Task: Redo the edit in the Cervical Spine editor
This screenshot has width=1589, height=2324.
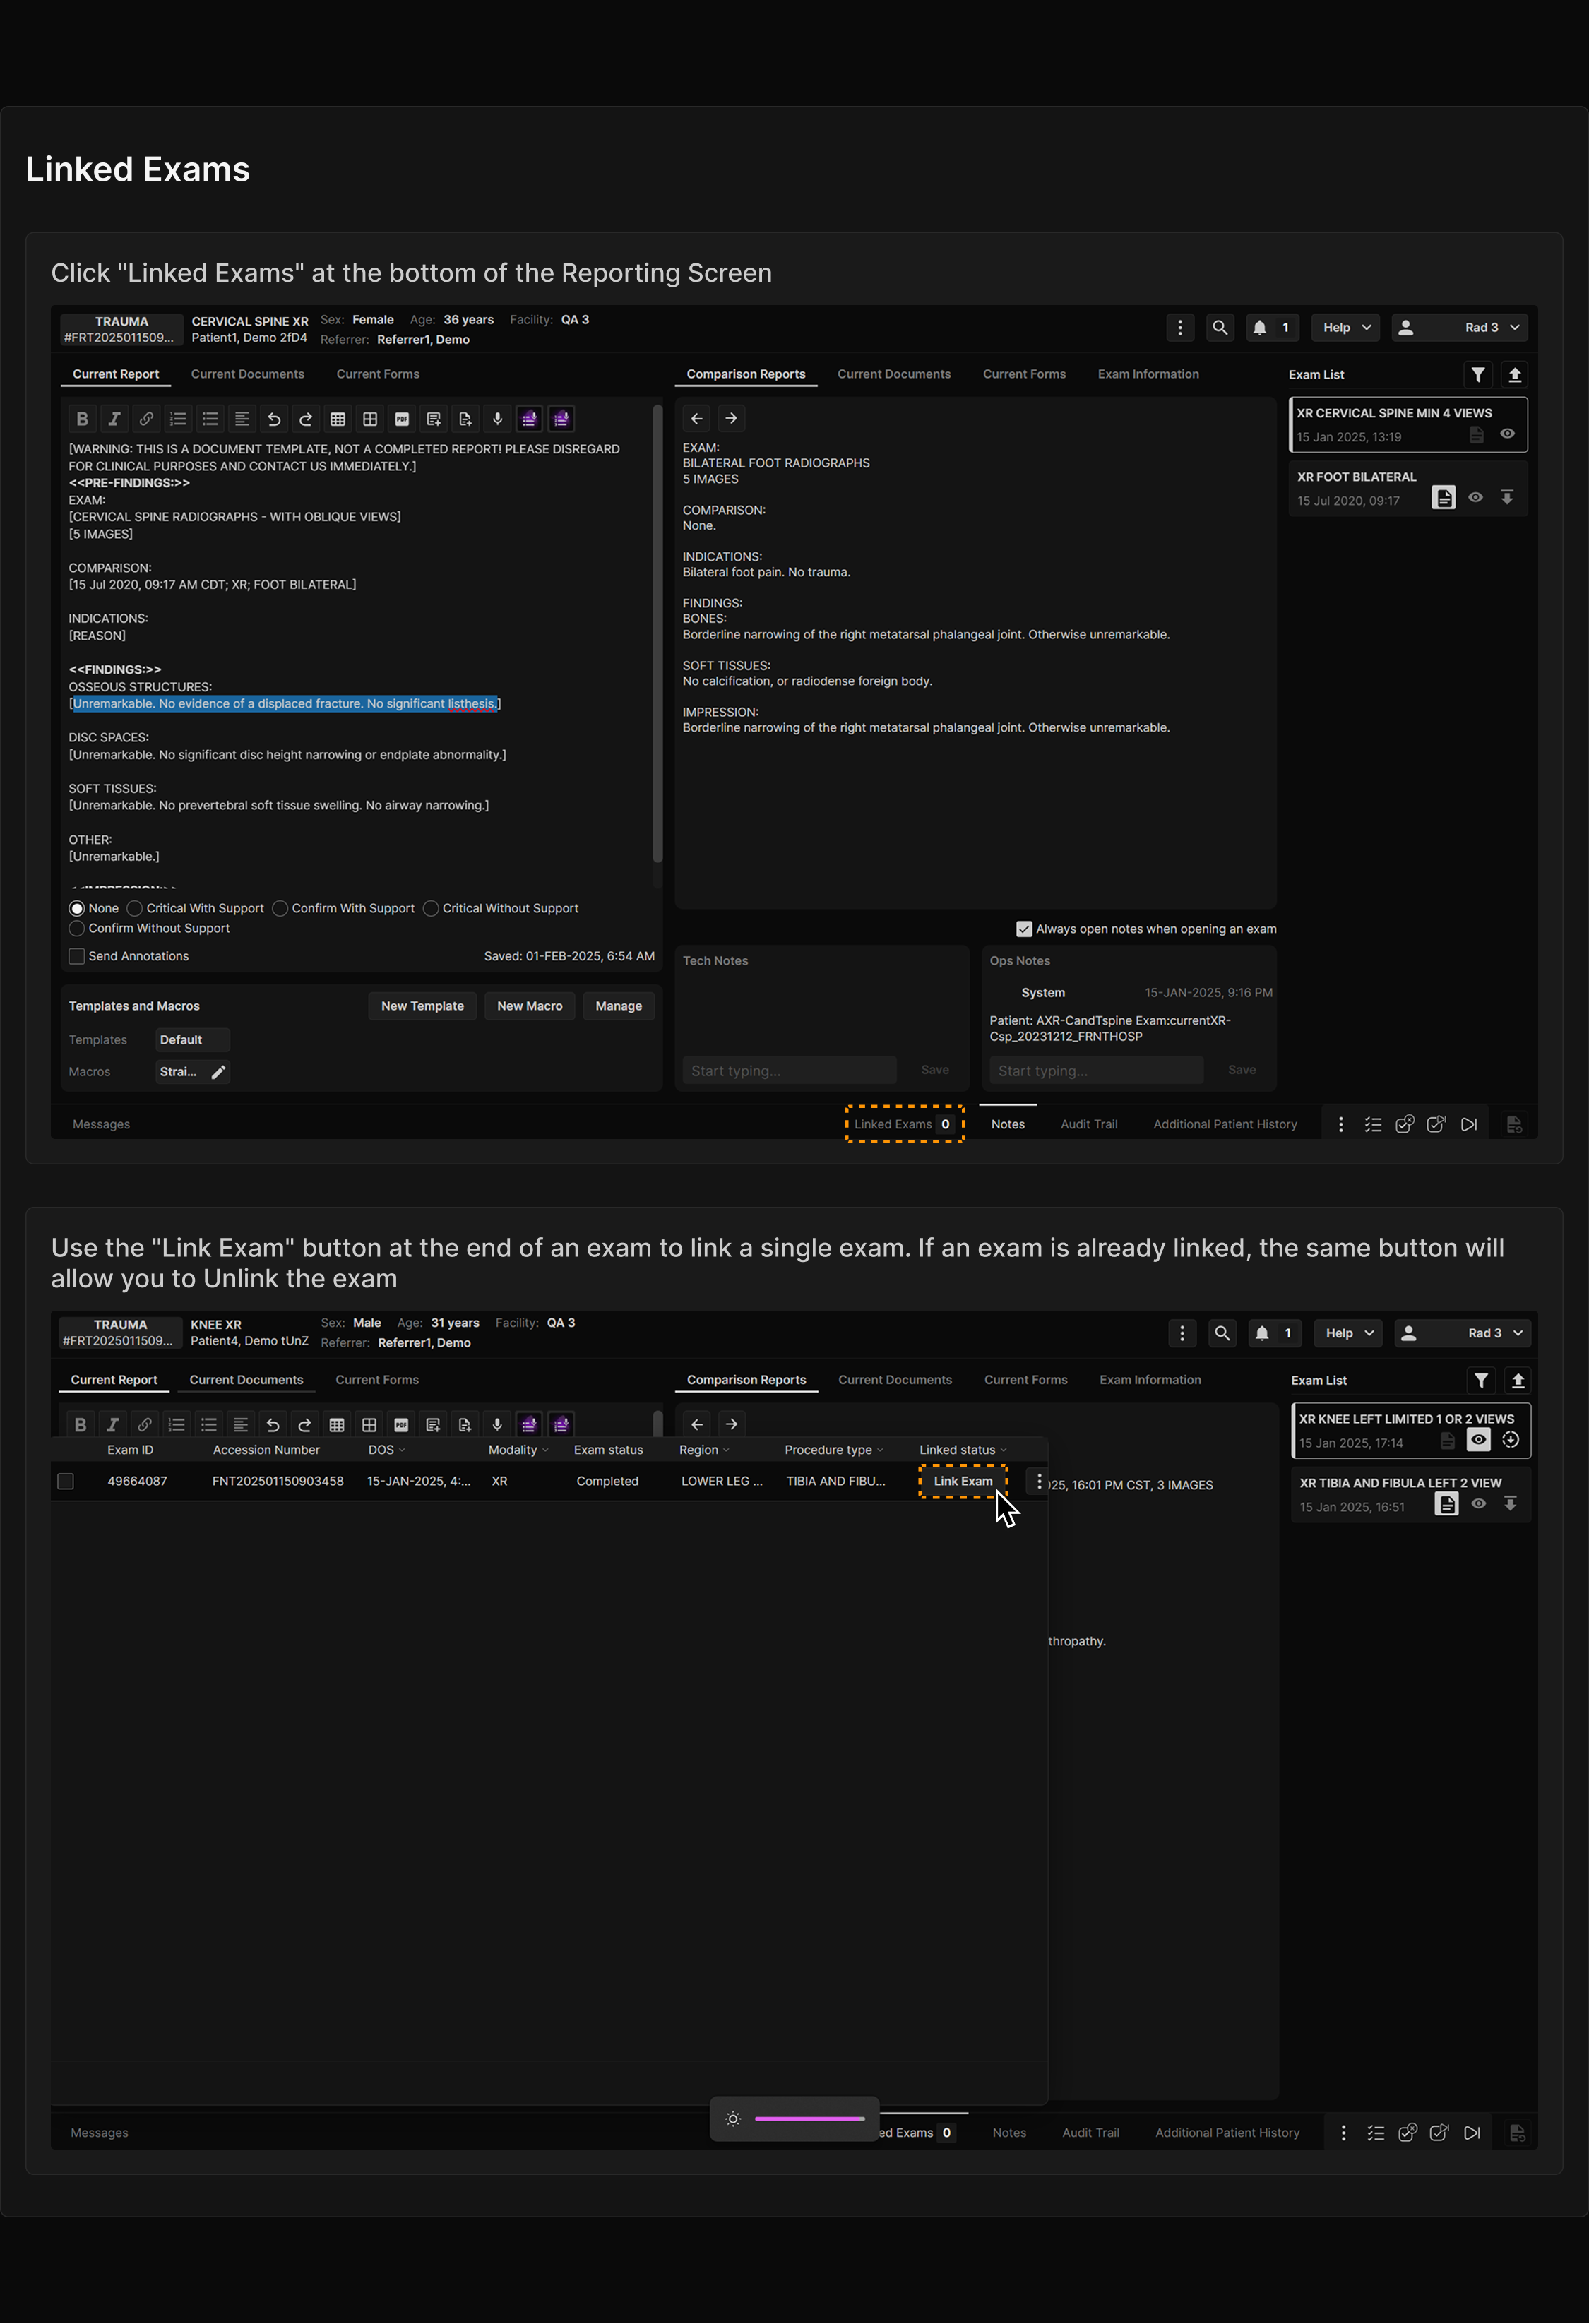Action: 306,419
